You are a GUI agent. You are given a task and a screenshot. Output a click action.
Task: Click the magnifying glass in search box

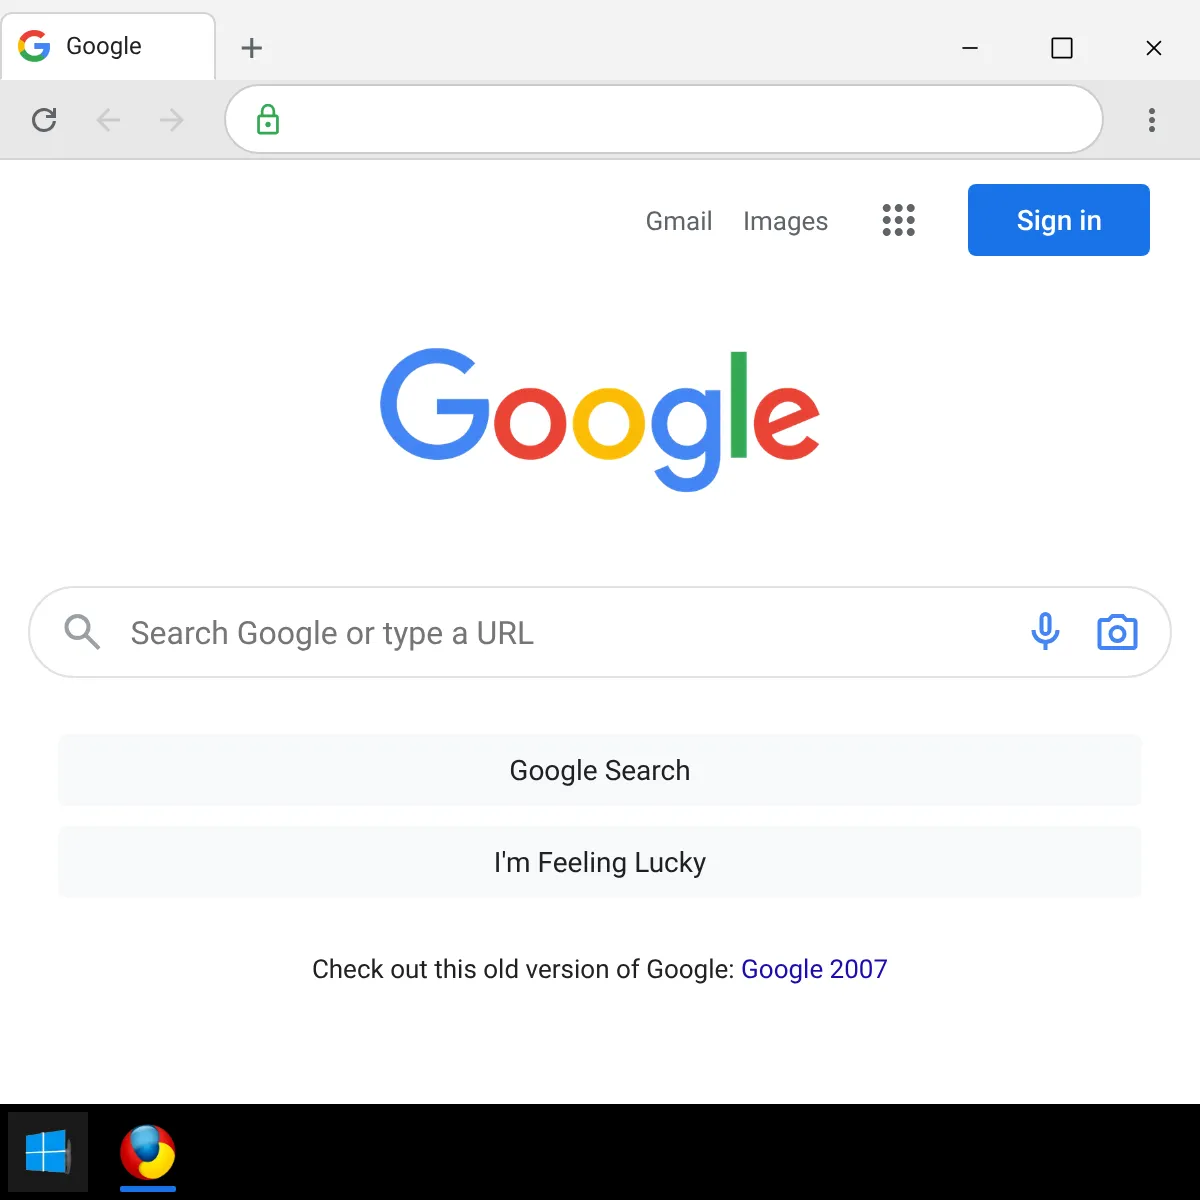click(x=82, y=632)
